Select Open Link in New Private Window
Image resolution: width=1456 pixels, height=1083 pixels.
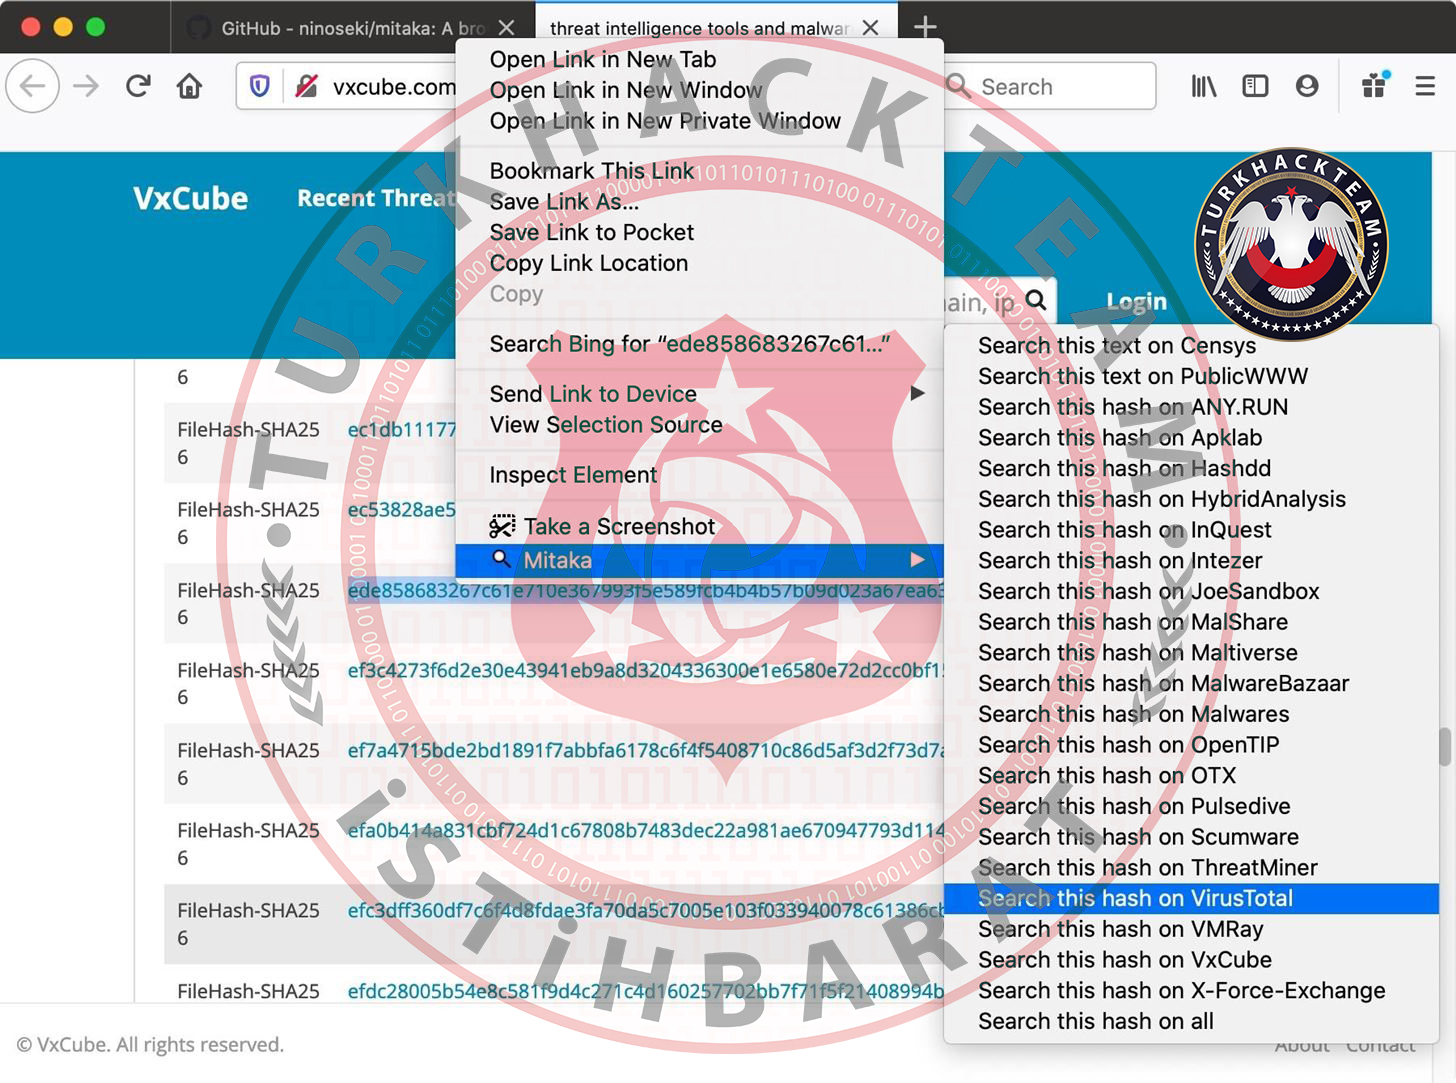click(x=699, y=122)
